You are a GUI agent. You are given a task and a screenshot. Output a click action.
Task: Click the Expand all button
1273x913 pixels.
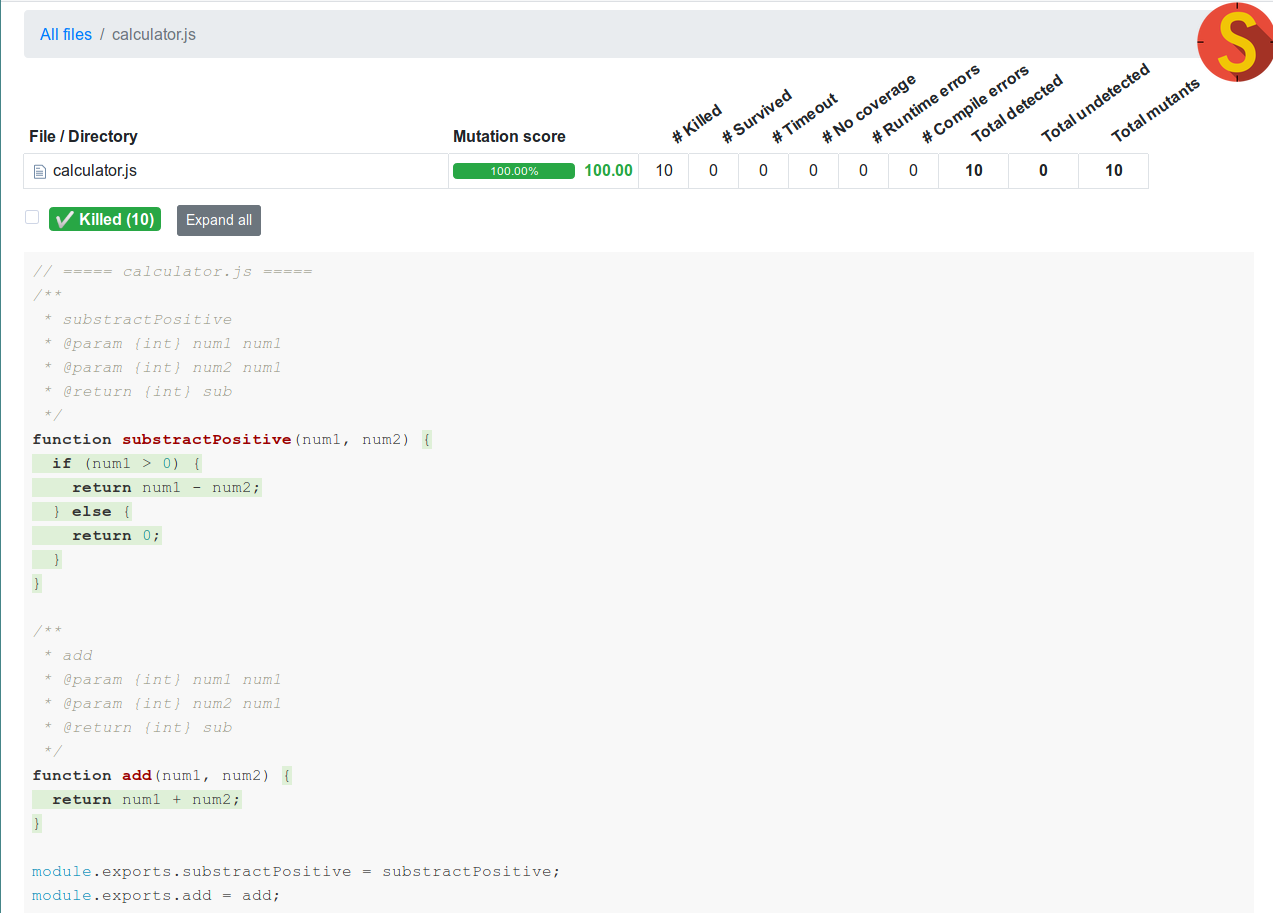[218, 220]
